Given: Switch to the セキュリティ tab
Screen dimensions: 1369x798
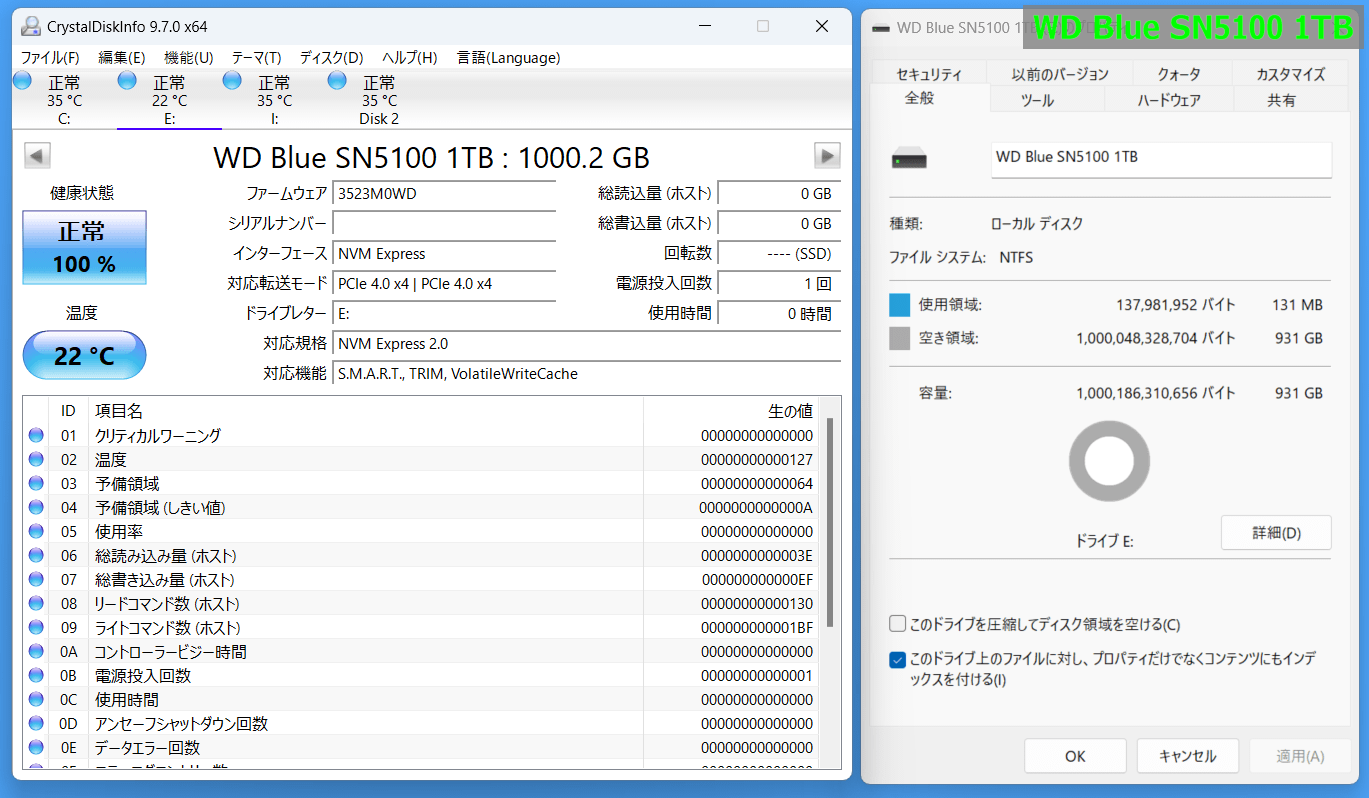Looking at the screenshot, I should (929, 74).
